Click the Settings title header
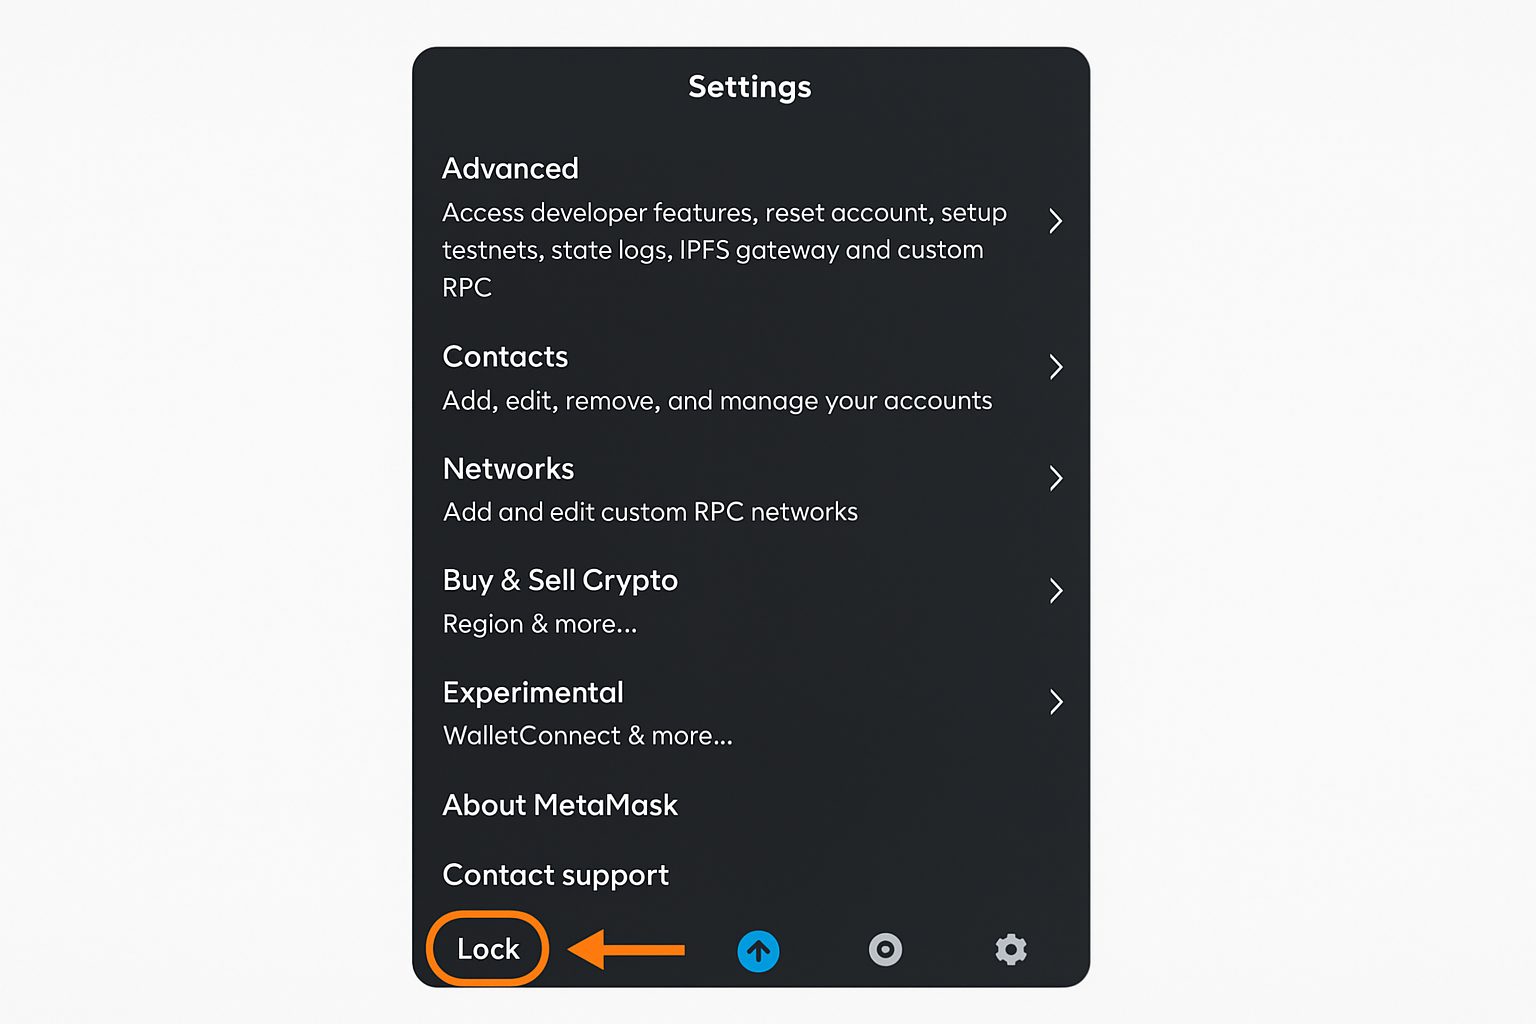Viewport: 1536px width, 1024px height. pyautogui.click(x=750, y=87)
